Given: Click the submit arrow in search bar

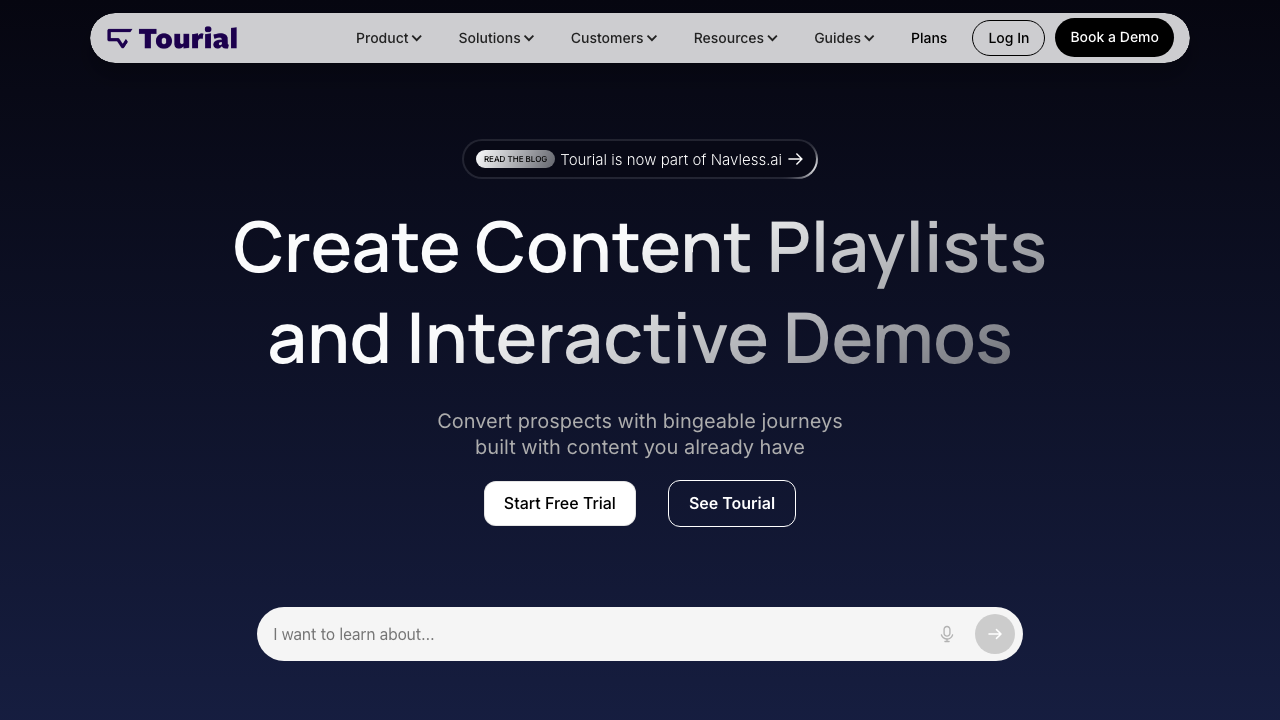Looking at the screenshot, I should click(994, 634).
